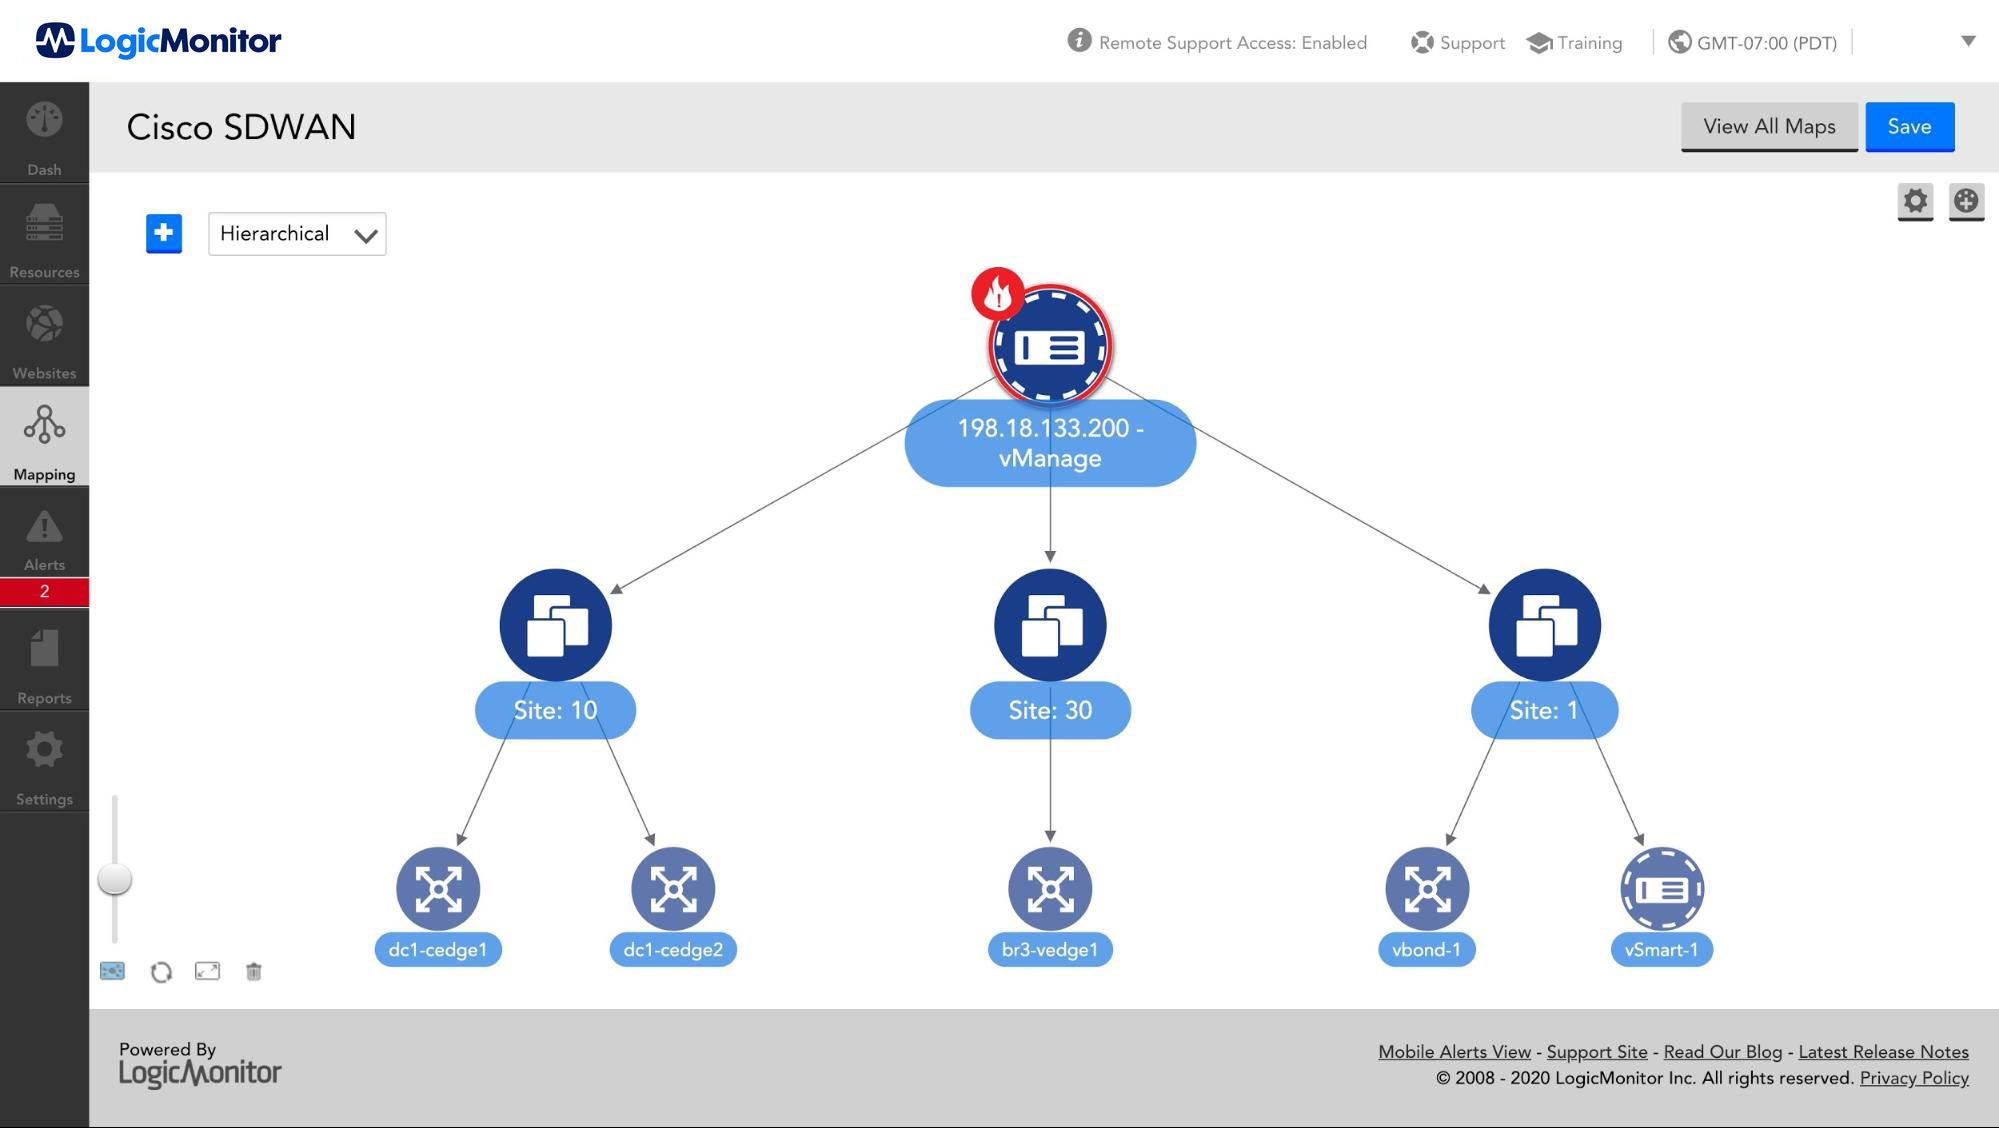Open the account dropdown arrow
Viewport: 1999px width, 1128px height.
1968,41
